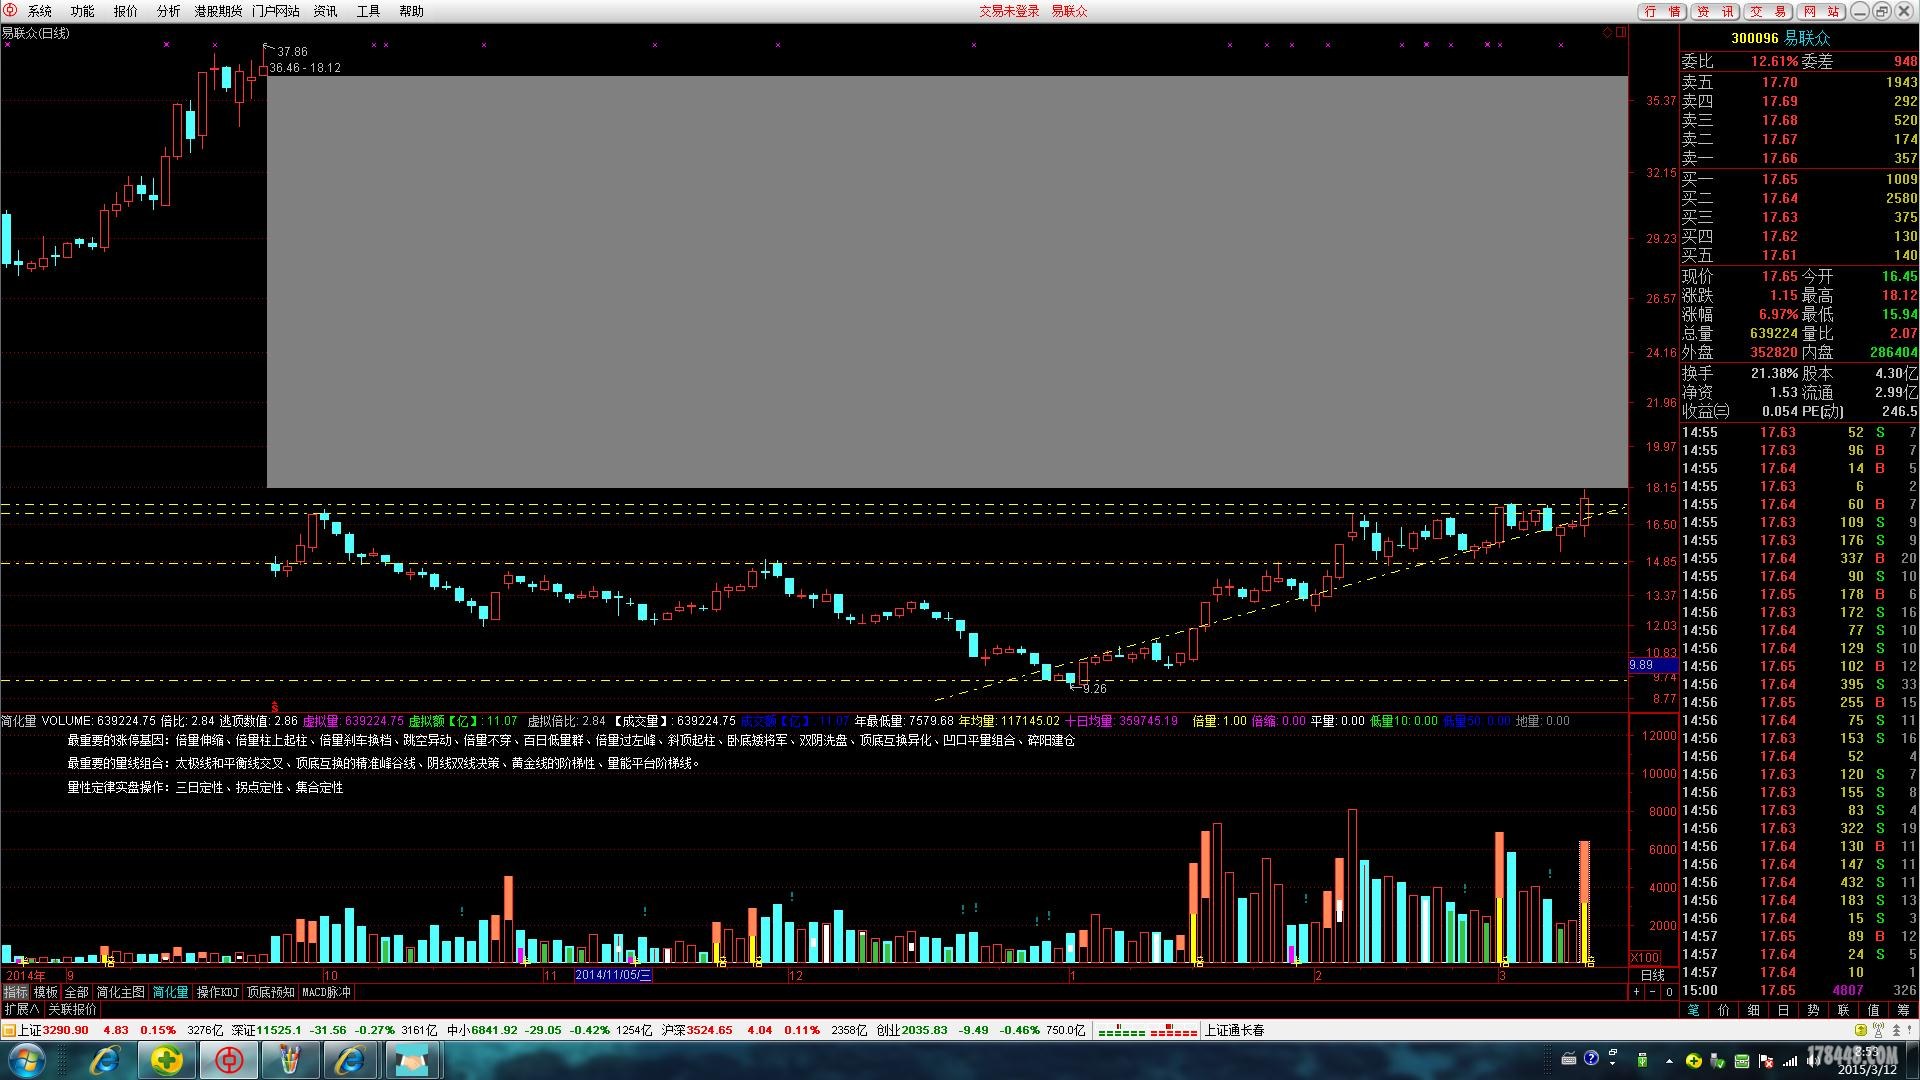Image resolution: width=1920 pixels, height=1080 pixels.
Task: Click the 日线 period selector
Action: click(x=1653, y=975)
